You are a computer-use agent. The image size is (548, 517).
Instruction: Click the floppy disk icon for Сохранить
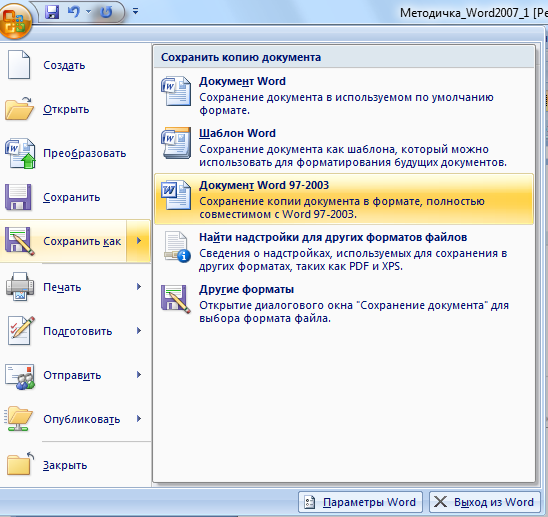point(18,197)
